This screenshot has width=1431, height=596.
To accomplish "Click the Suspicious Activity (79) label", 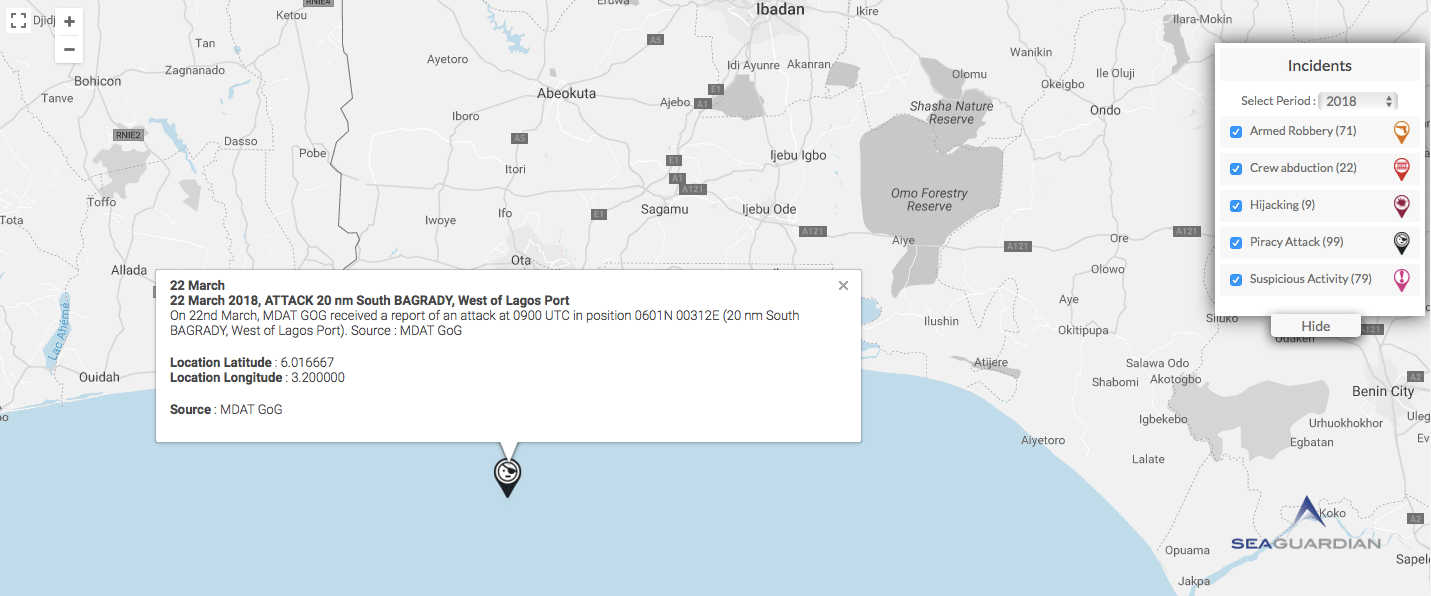I will coord(1310,279).
